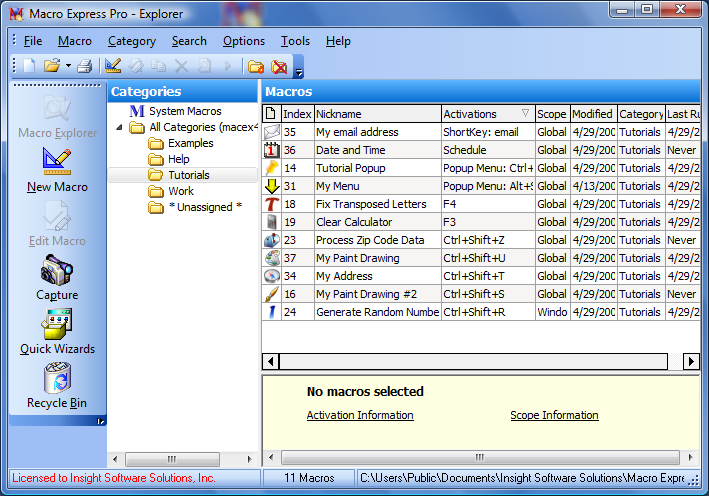Click the Index column header

298,114
